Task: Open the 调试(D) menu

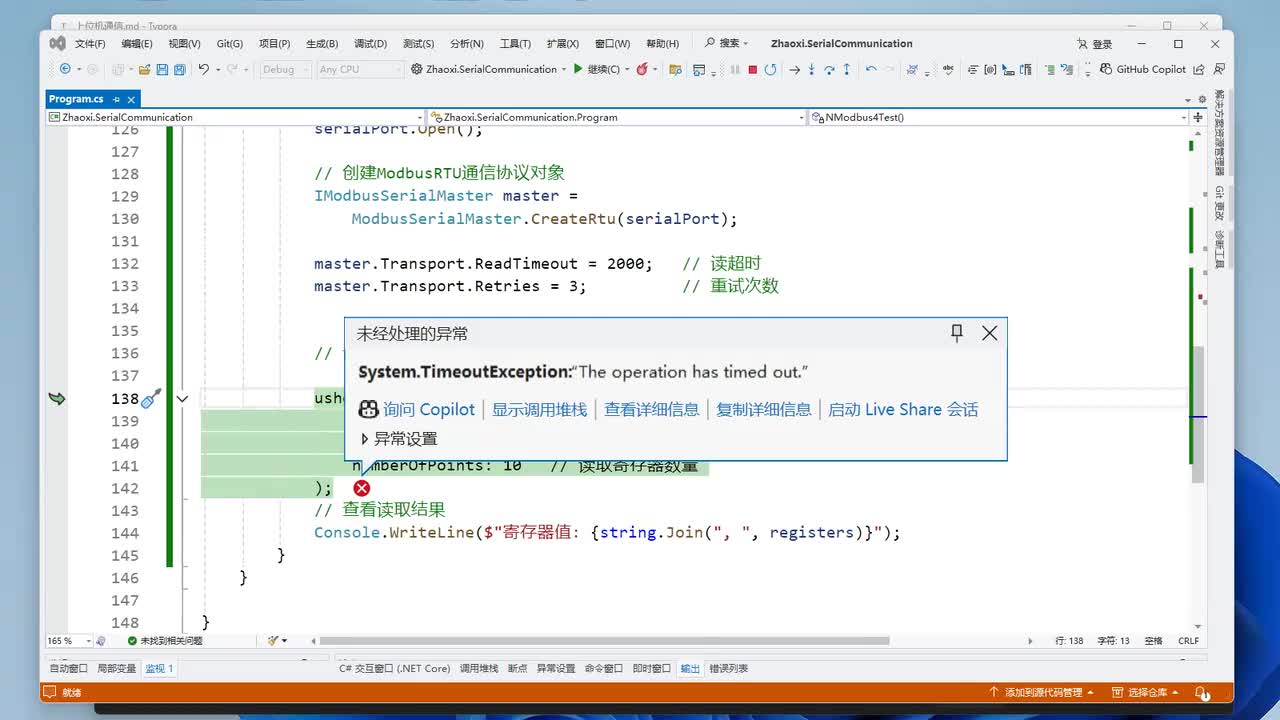Action: (370, 44)
